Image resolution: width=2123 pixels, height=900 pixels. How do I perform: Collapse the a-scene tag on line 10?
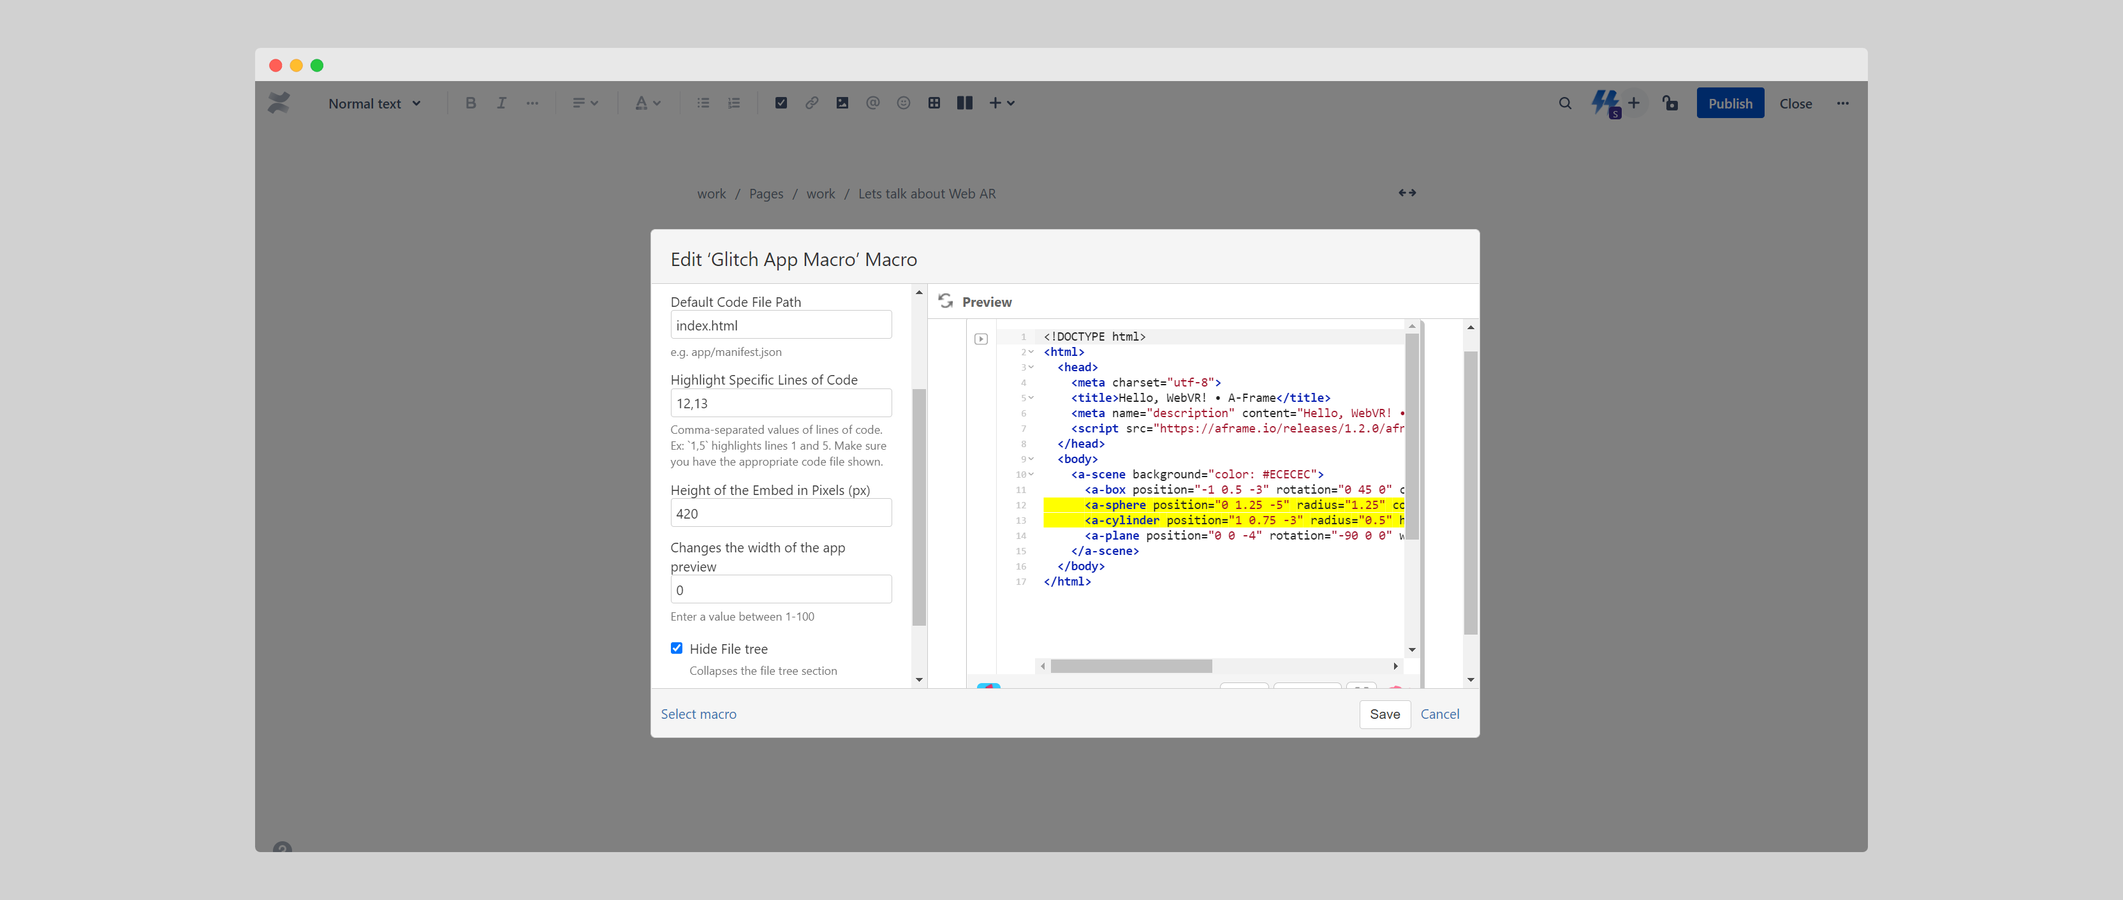[1031, 474]
